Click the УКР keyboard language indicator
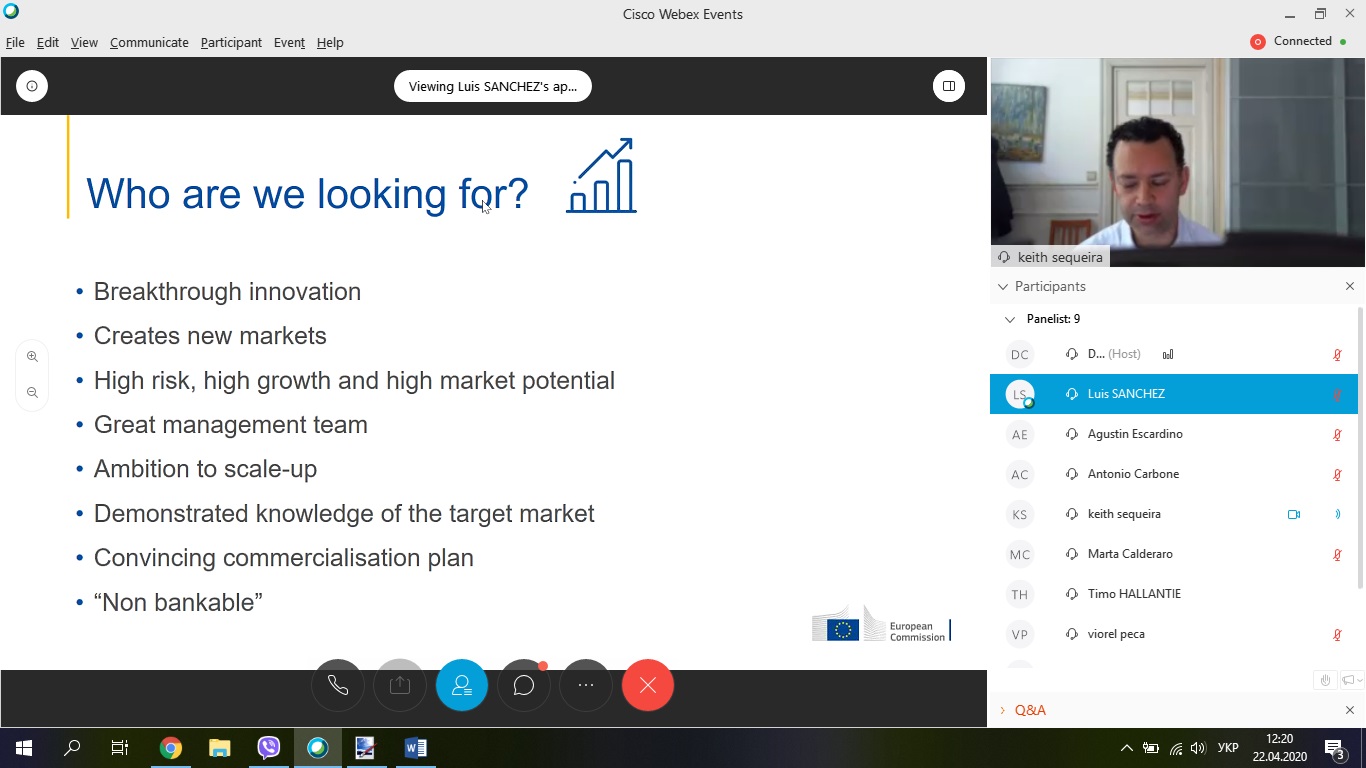The image size is (1366, 768). coord(1228,747)
